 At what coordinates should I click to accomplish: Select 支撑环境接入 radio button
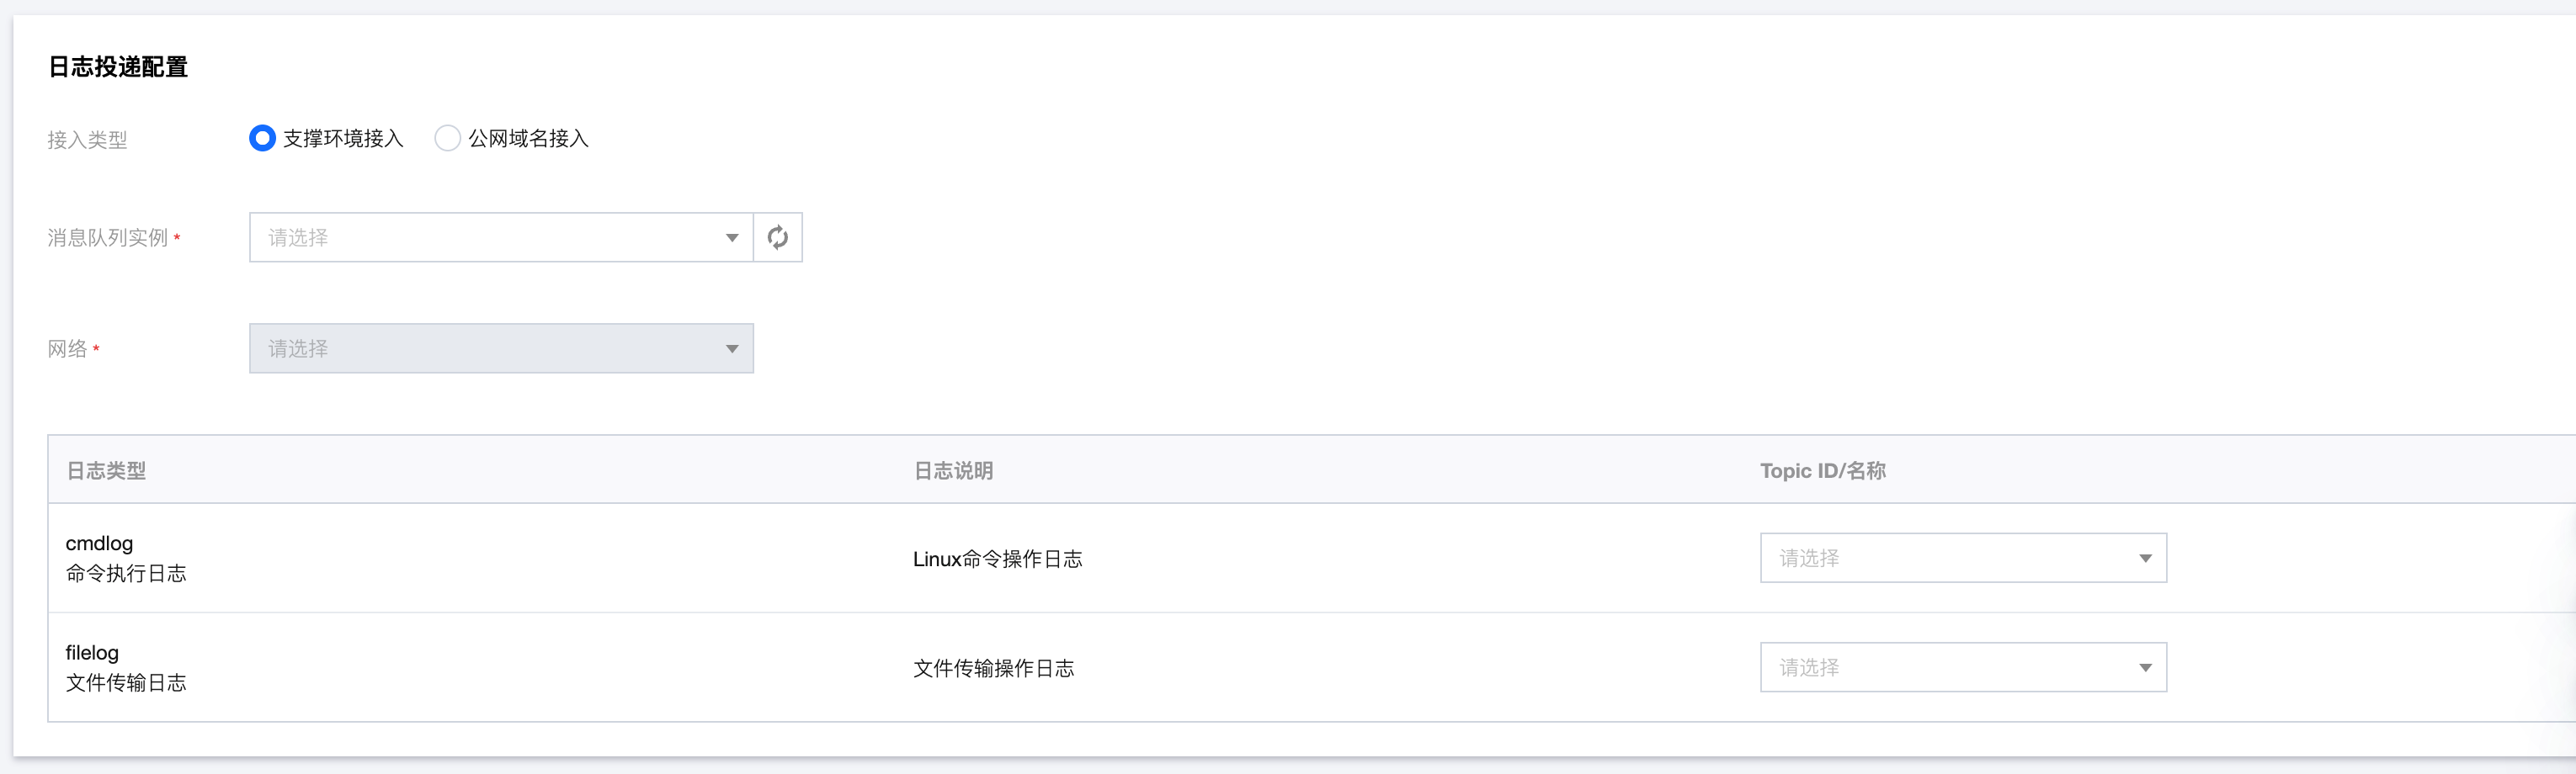click(262, 138)
